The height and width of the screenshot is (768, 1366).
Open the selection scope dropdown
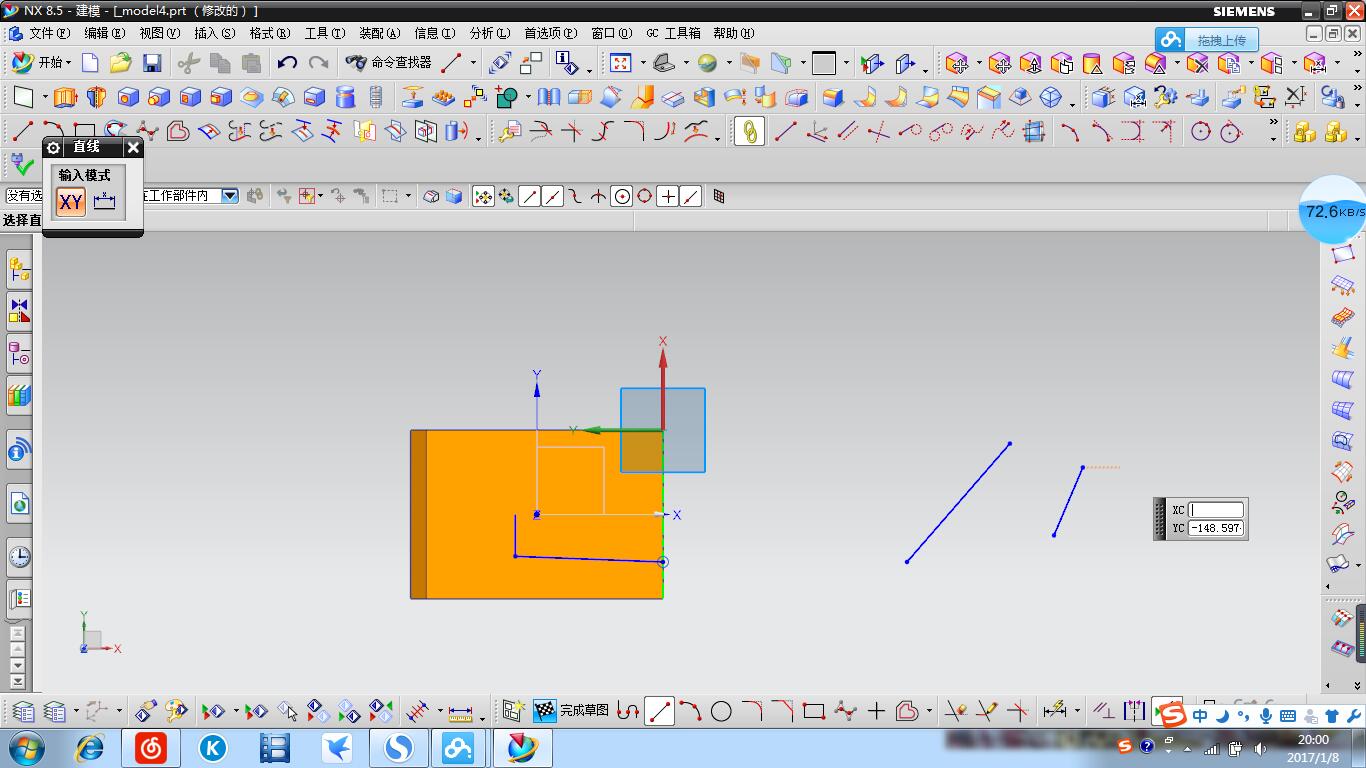click(230, 196)
